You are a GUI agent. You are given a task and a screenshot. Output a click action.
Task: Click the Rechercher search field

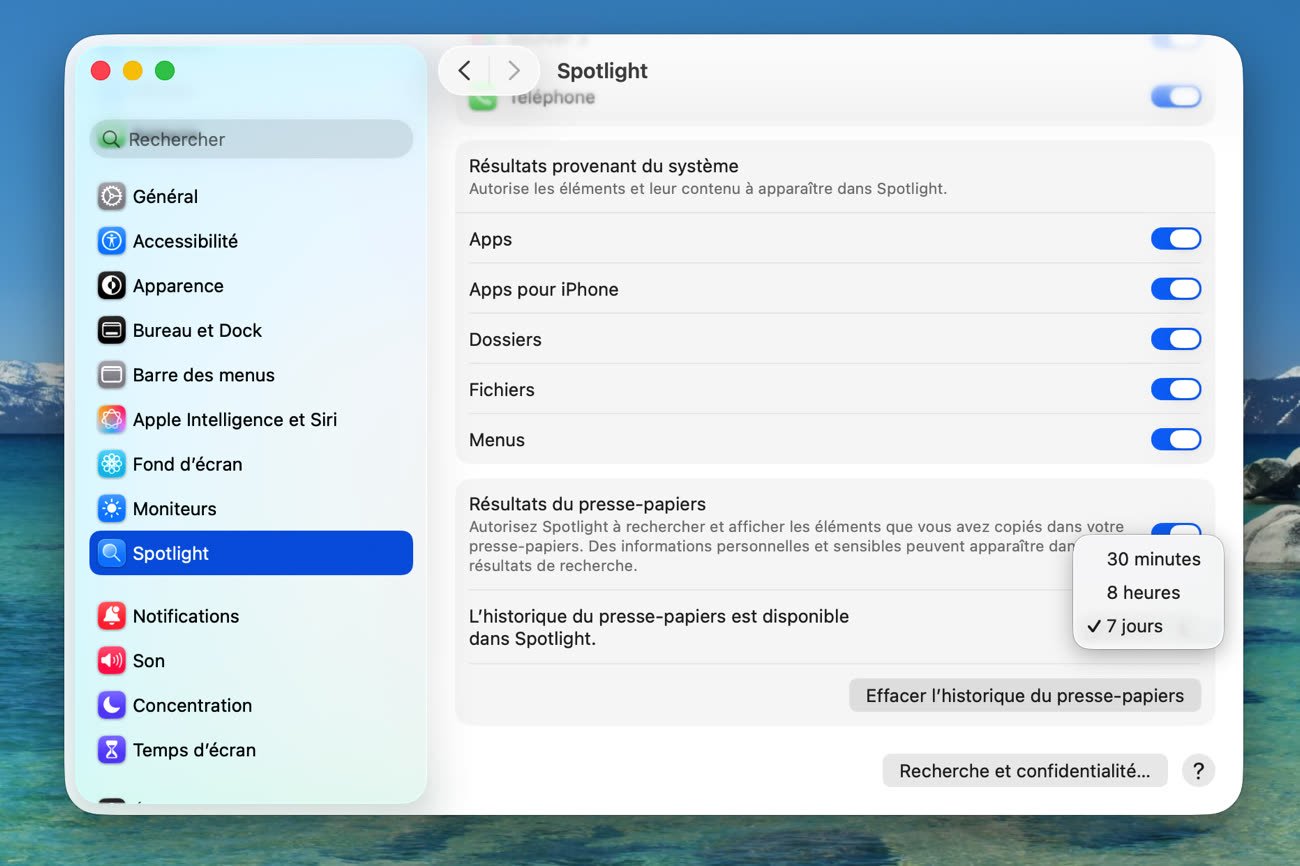click(x=251, y=140)
